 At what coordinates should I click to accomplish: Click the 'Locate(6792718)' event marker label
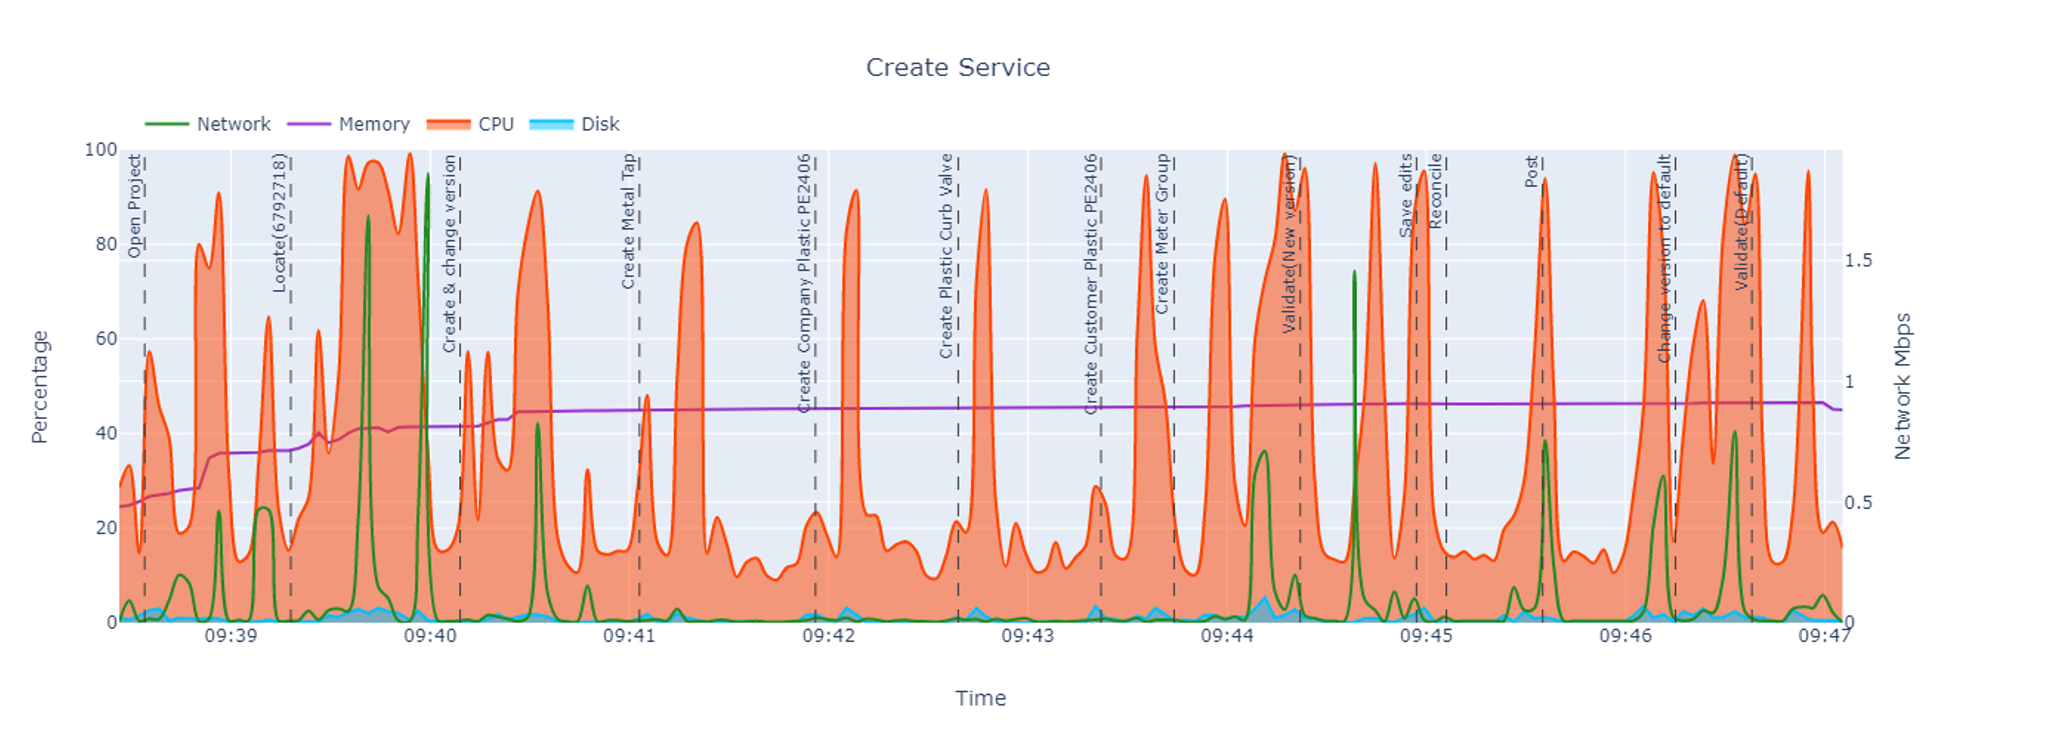click(280, 222)
